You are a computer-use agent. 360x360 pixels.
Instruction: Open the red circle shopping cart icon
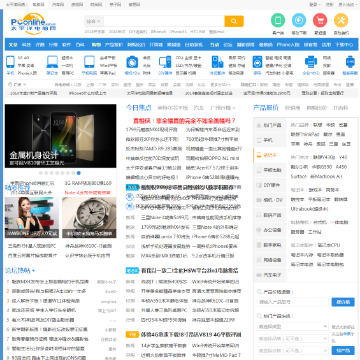point(320,20)
